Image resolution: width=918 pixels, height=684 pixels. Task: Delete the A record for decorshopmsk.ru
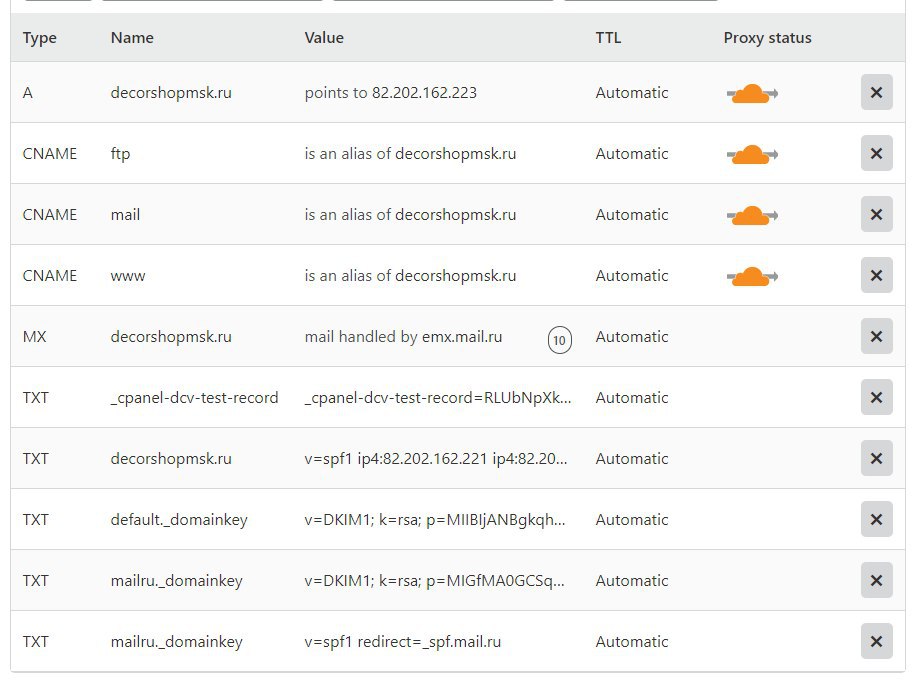point(876,93)
